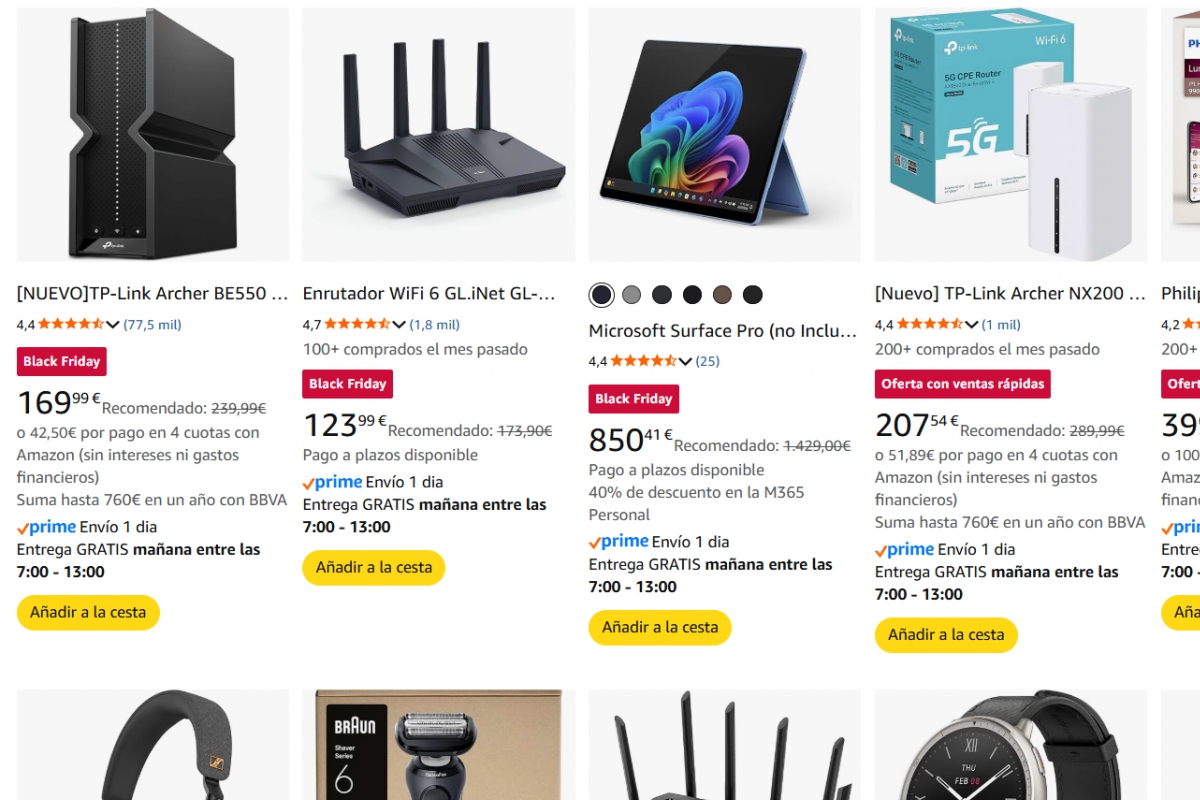The width and height of the screenshot is (1200, 800).
Task: Click the Prime icon on the Surface Pro card
Action: [x=618, y=540]
